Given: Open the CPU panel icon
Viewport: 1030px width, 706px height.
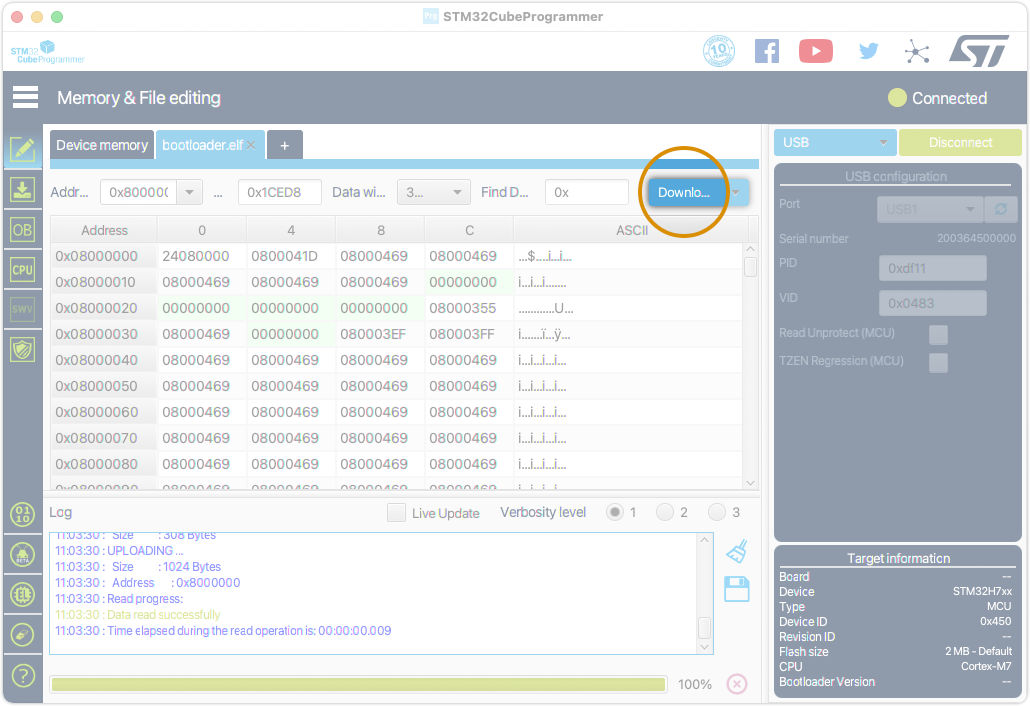Looking at the screenshot, I should pos(22,270).
